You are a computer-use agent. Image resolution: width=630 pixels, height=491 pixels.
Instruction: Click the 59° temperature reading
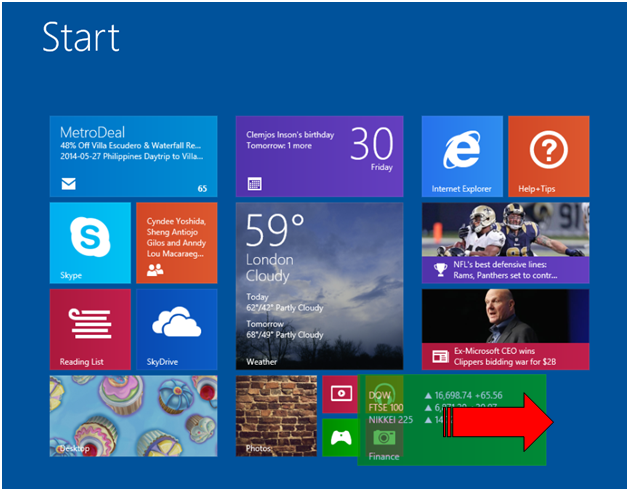coord(275,230)
